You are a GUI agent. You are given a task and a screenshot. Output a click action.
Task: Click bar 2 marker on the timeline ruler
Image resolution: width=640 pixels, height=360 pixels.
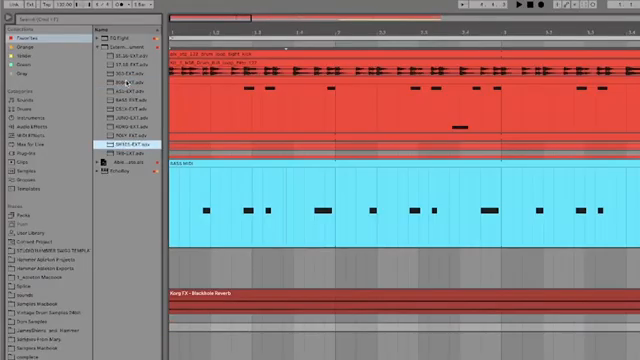tap(337, 32)
